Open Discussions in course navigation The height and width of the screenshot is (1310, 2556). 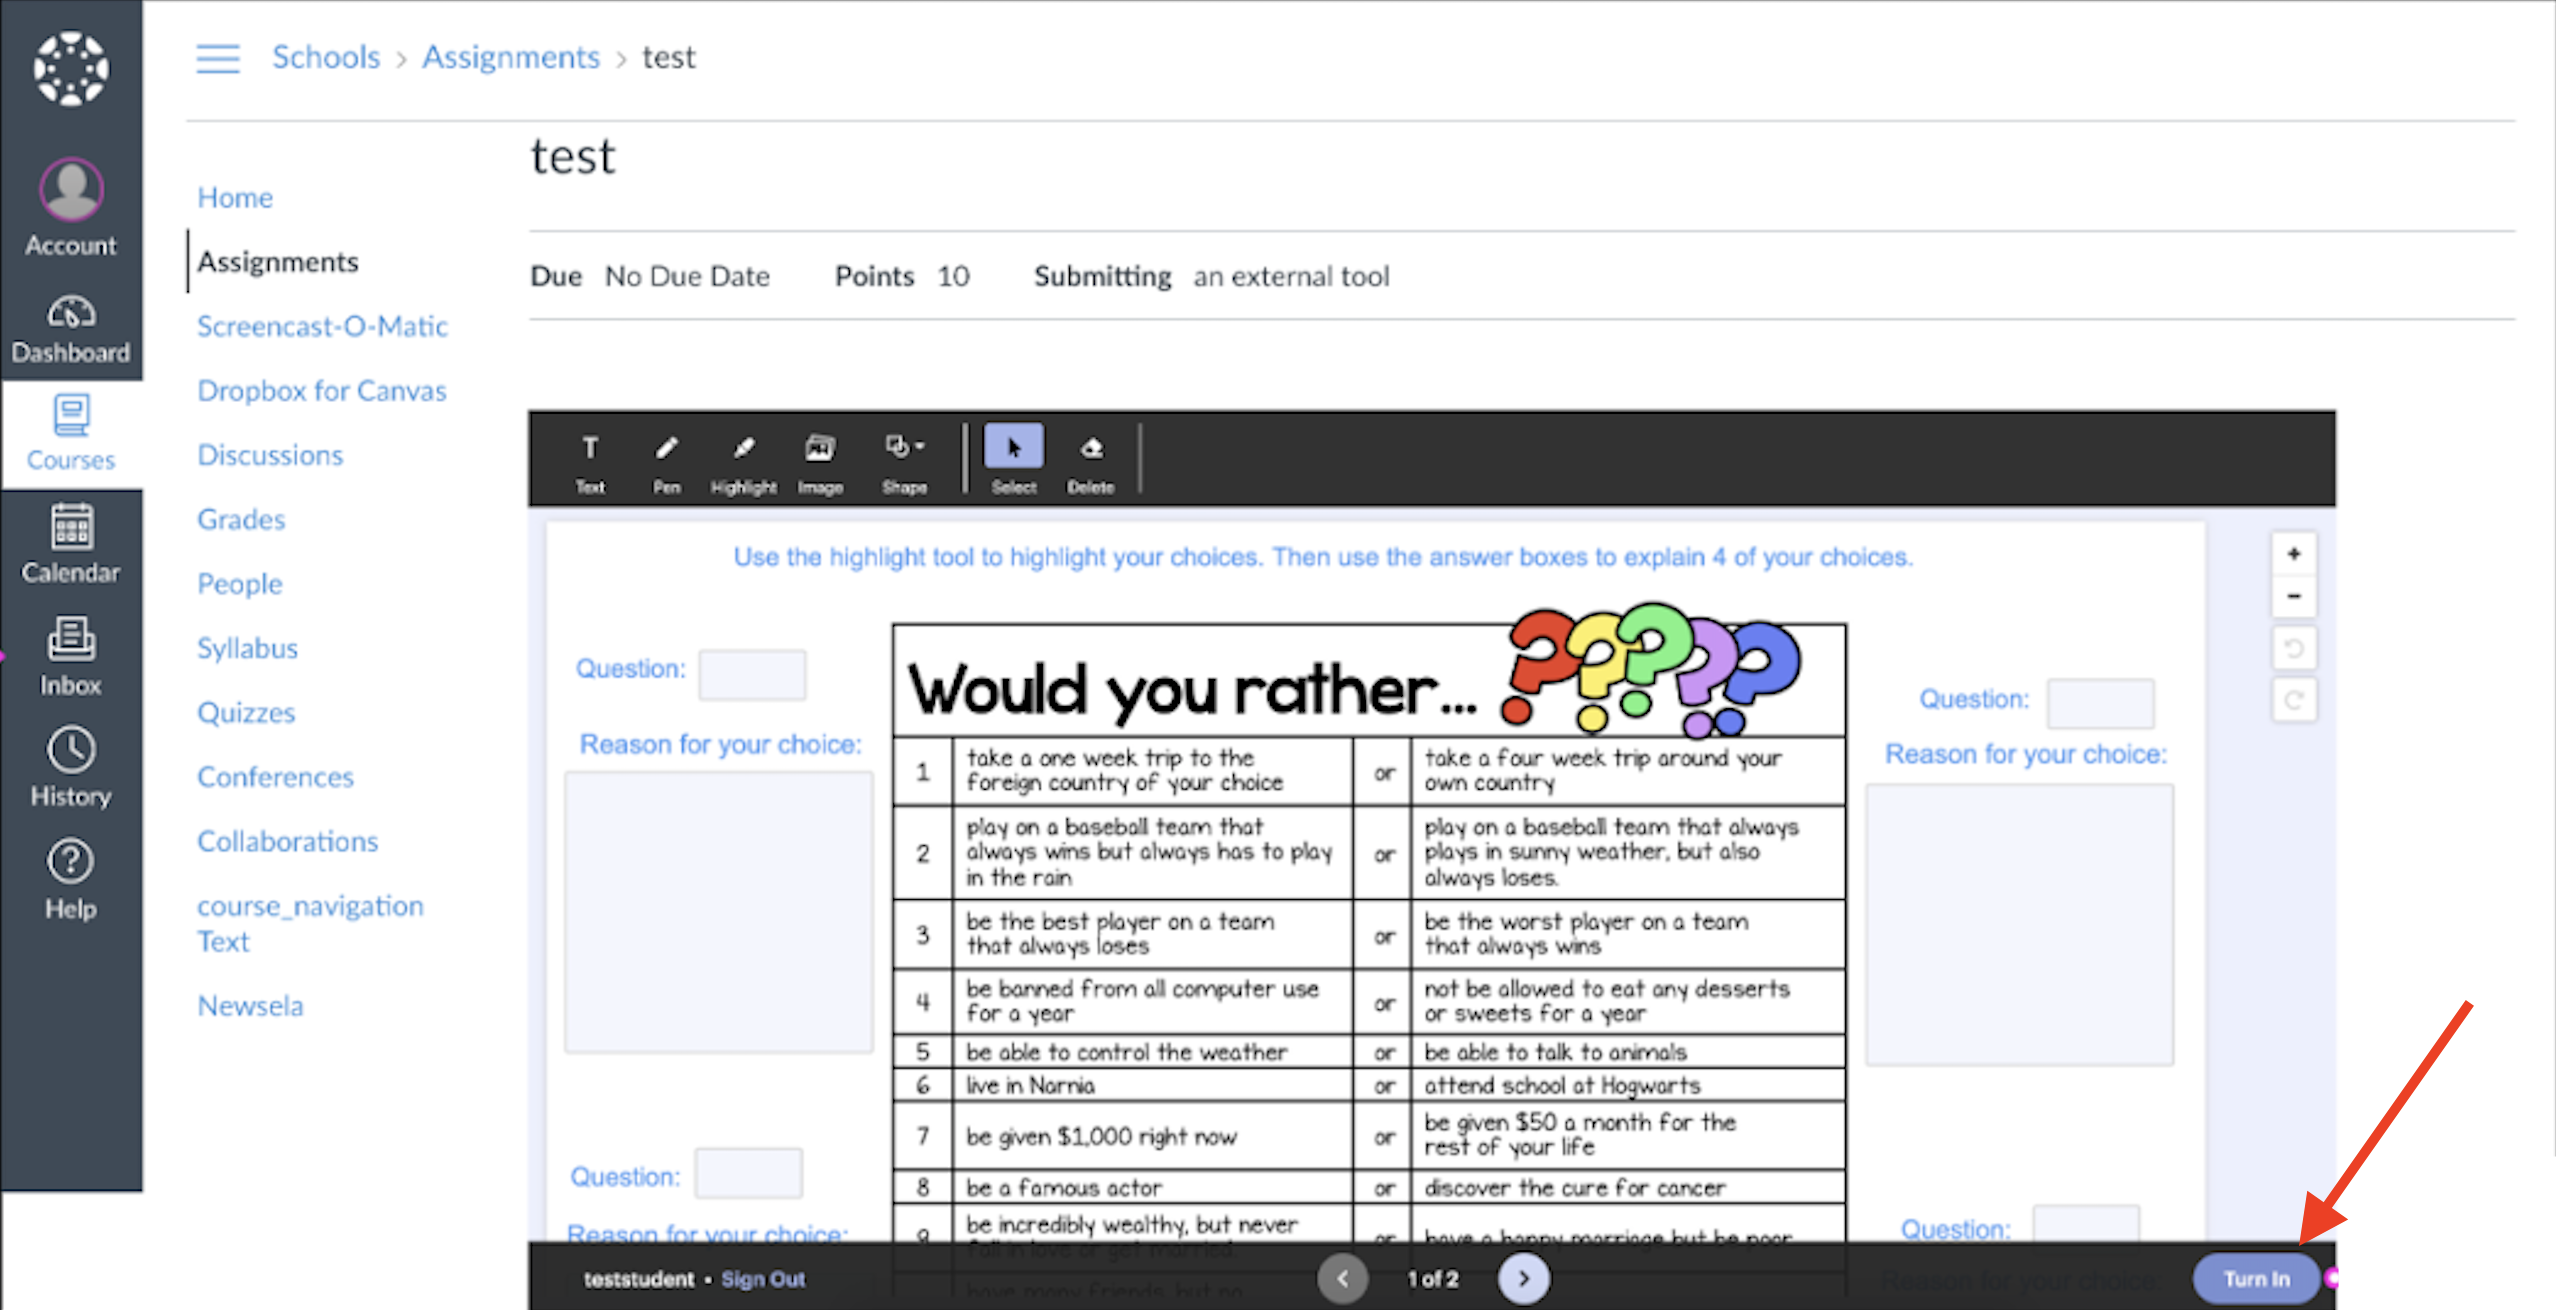270,455
